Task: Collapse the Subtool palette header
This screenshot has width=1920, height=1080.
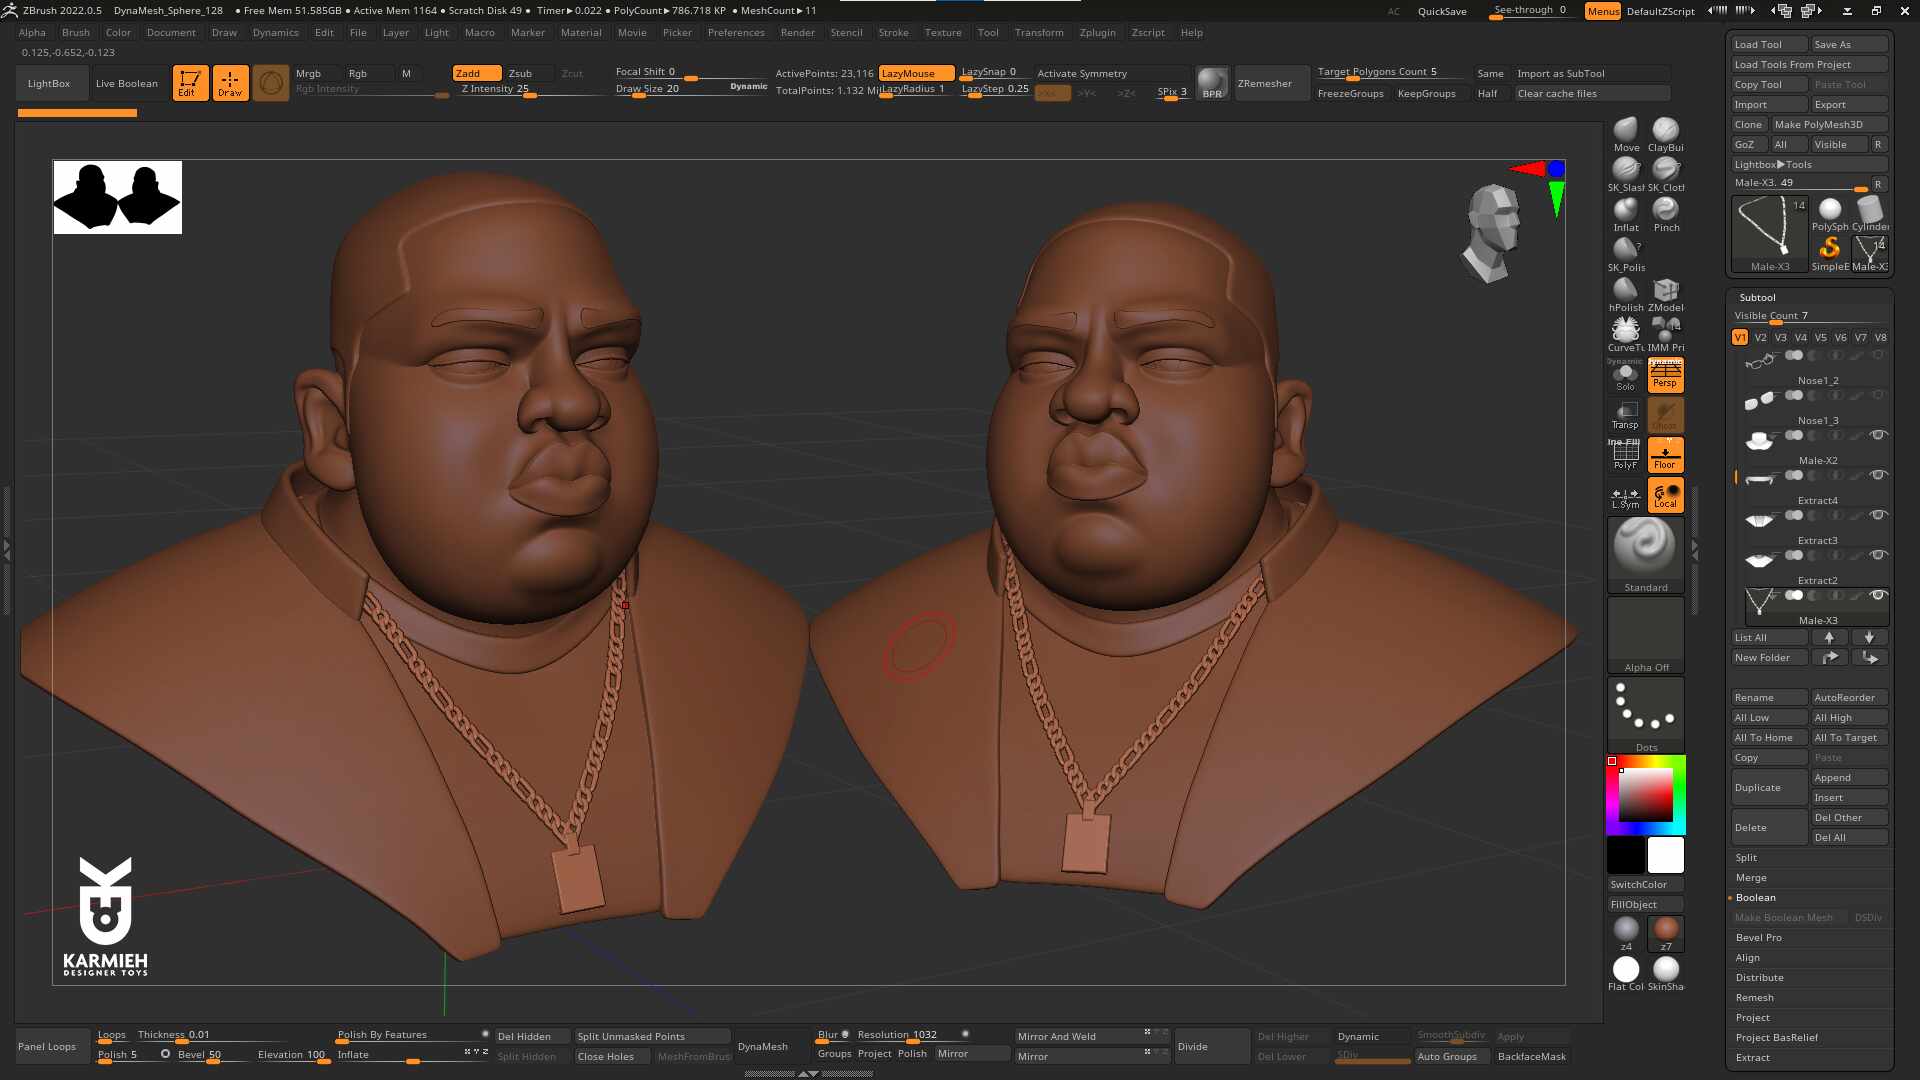Action: [1757, 297]
